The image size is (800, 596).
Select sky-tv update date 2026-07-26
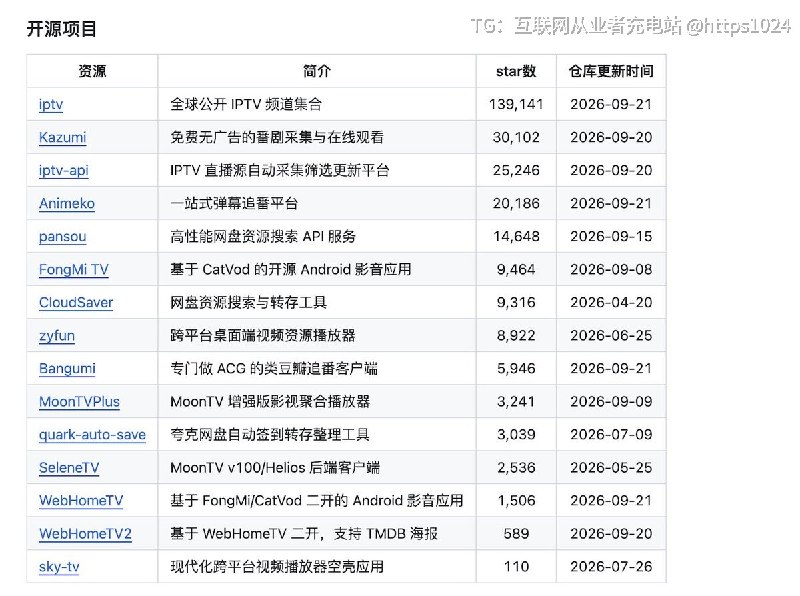[x=611, y=567]
